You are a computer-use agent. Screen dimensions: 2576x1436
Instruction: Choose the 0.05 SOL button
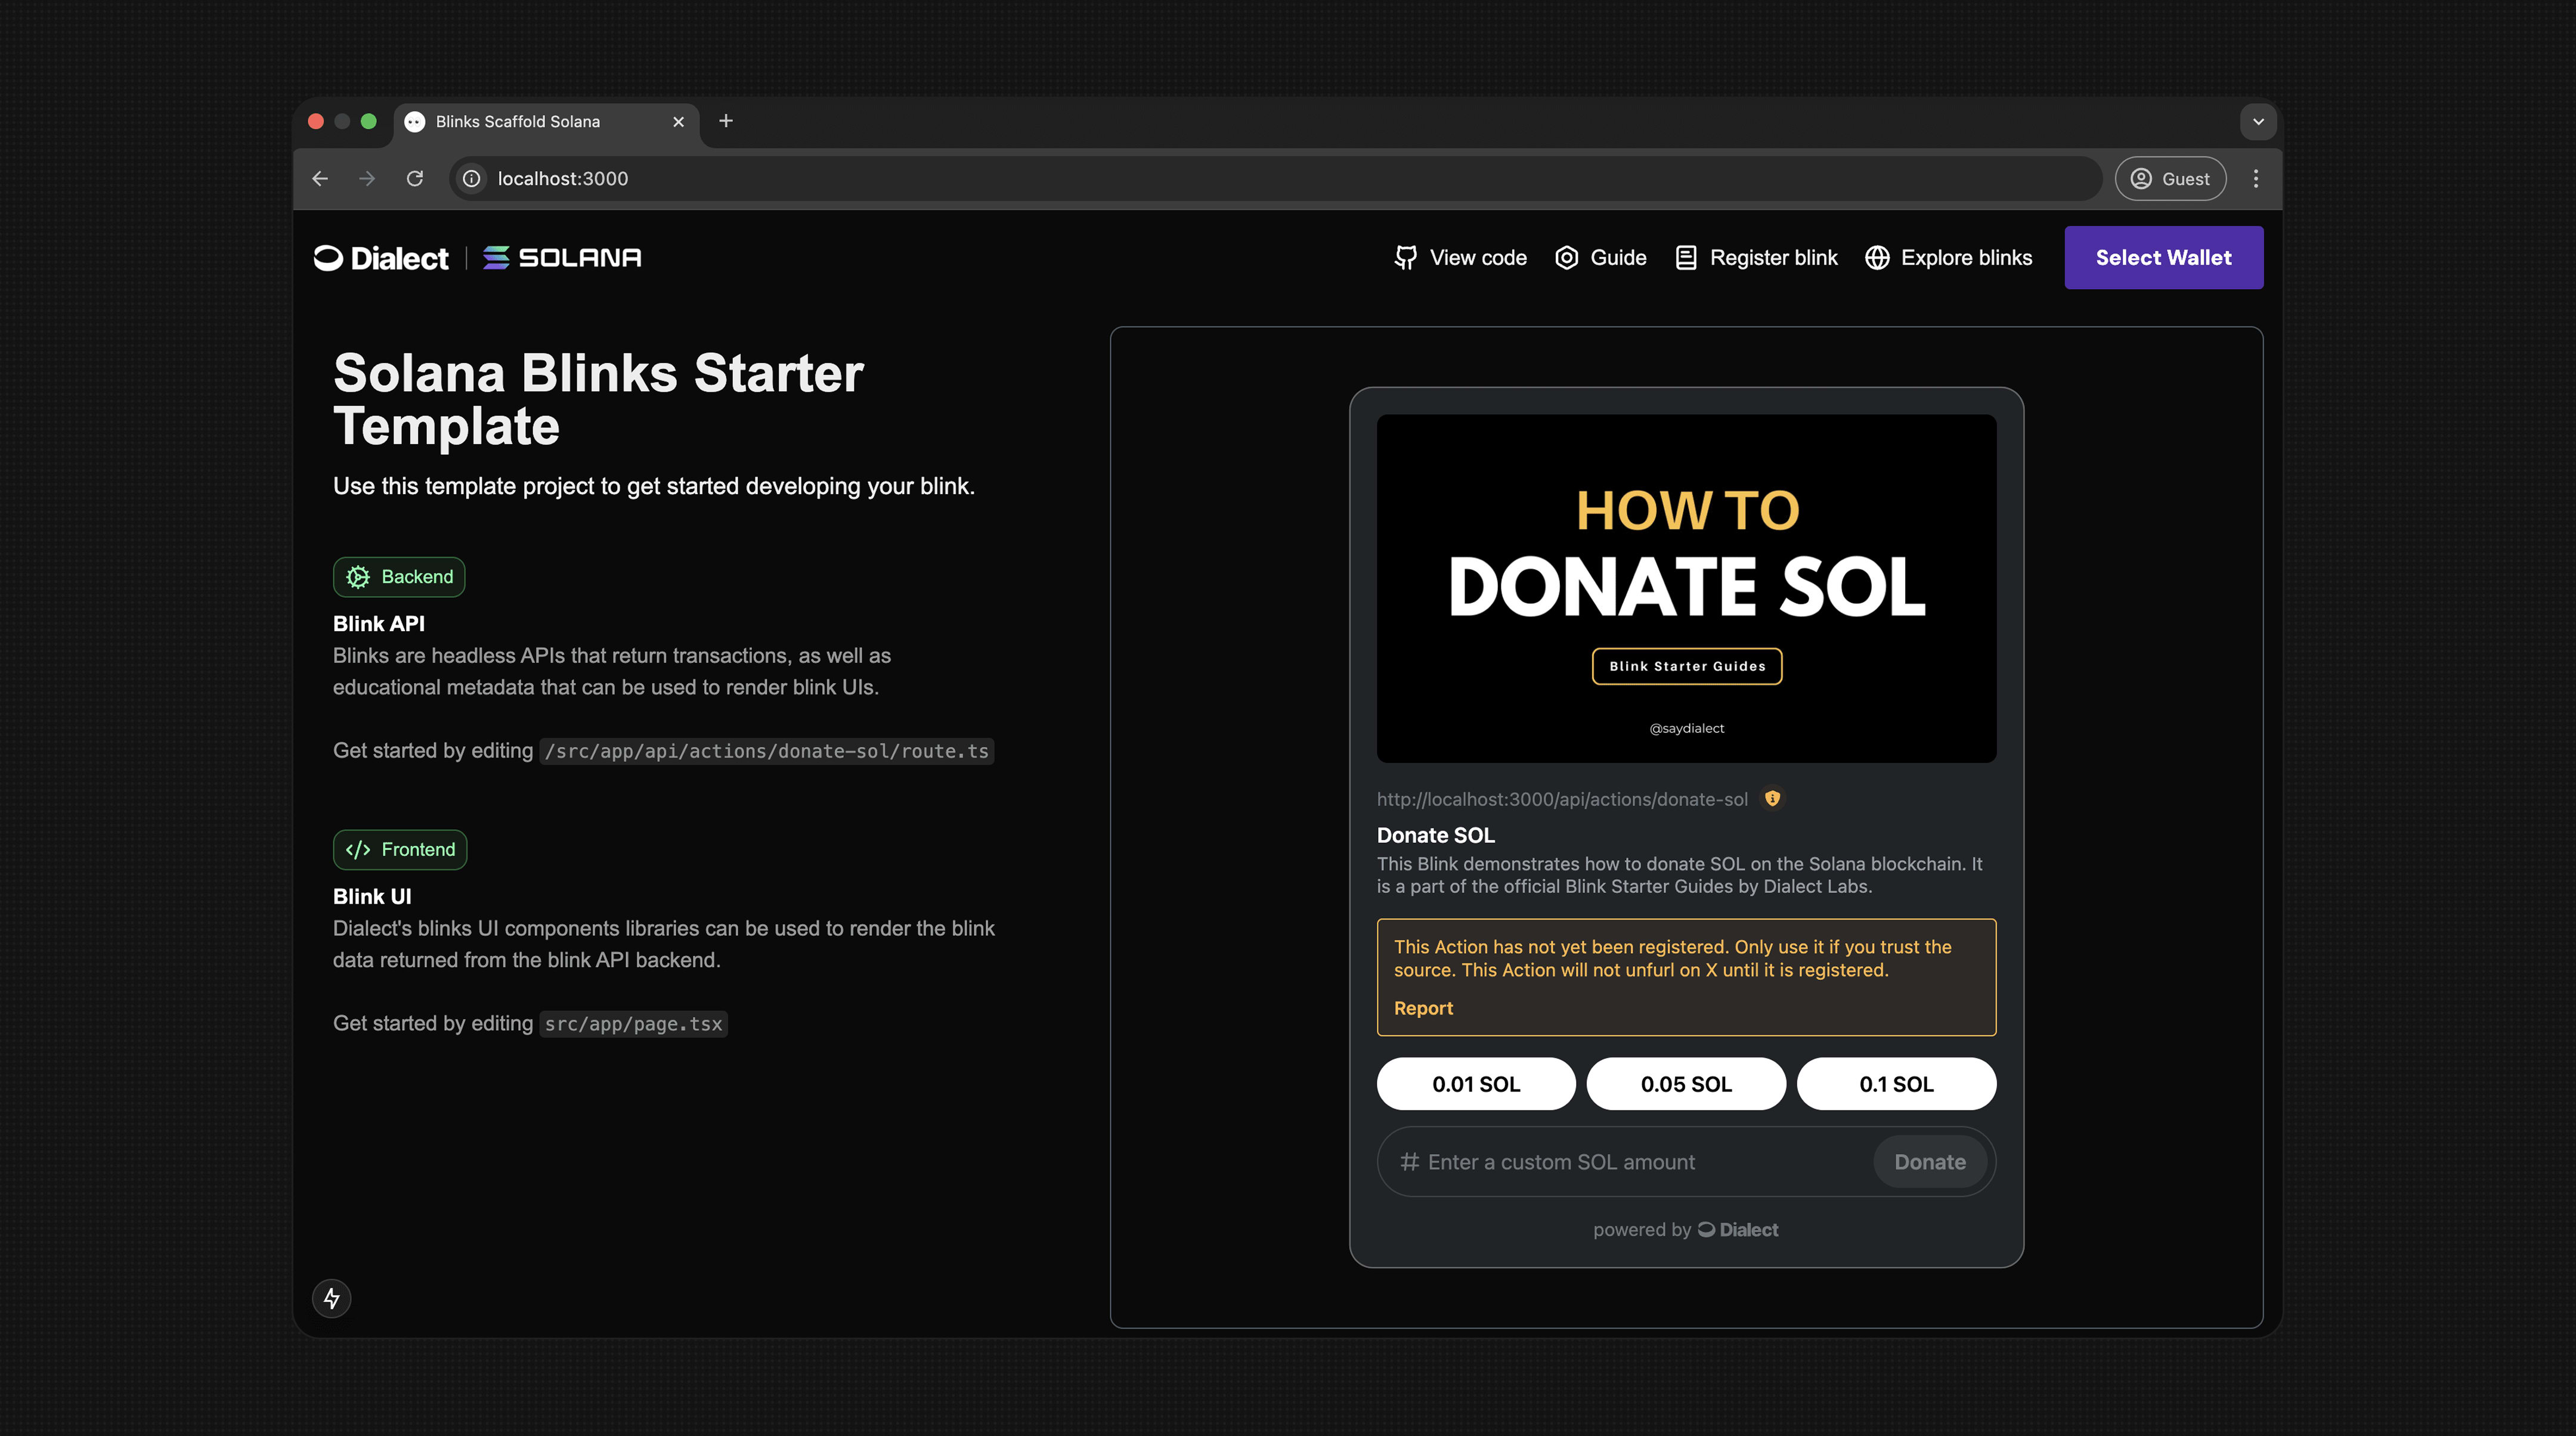pos(1686,1084)
